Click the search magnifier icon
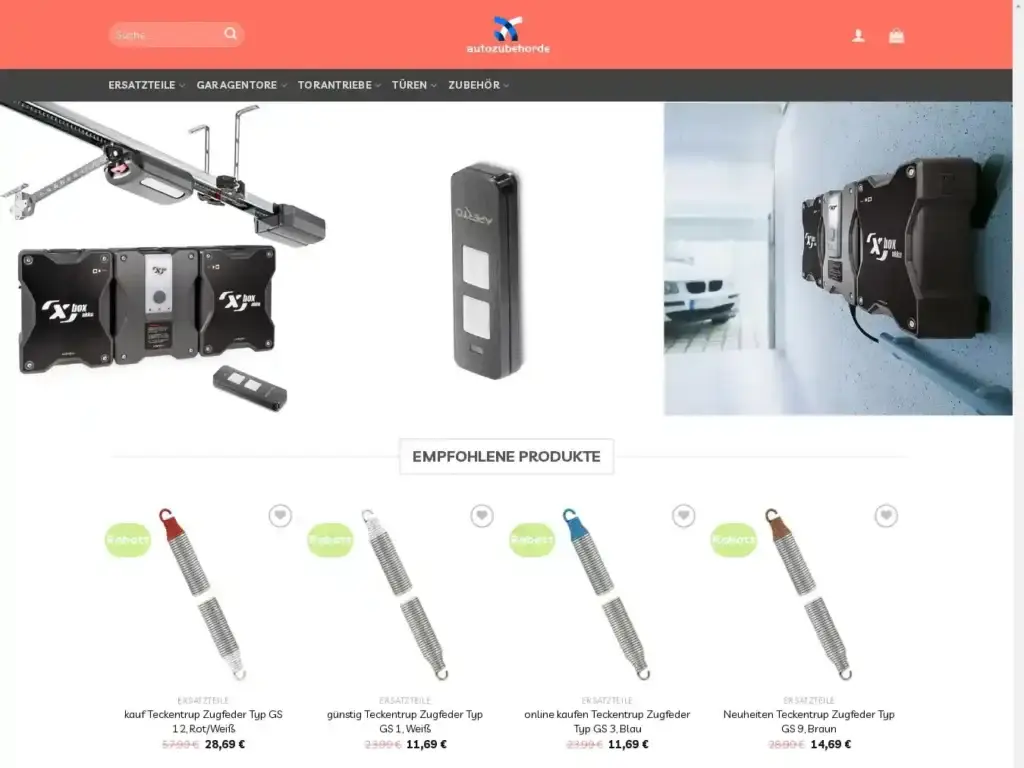1024x768 pixels. click(231, 34)
